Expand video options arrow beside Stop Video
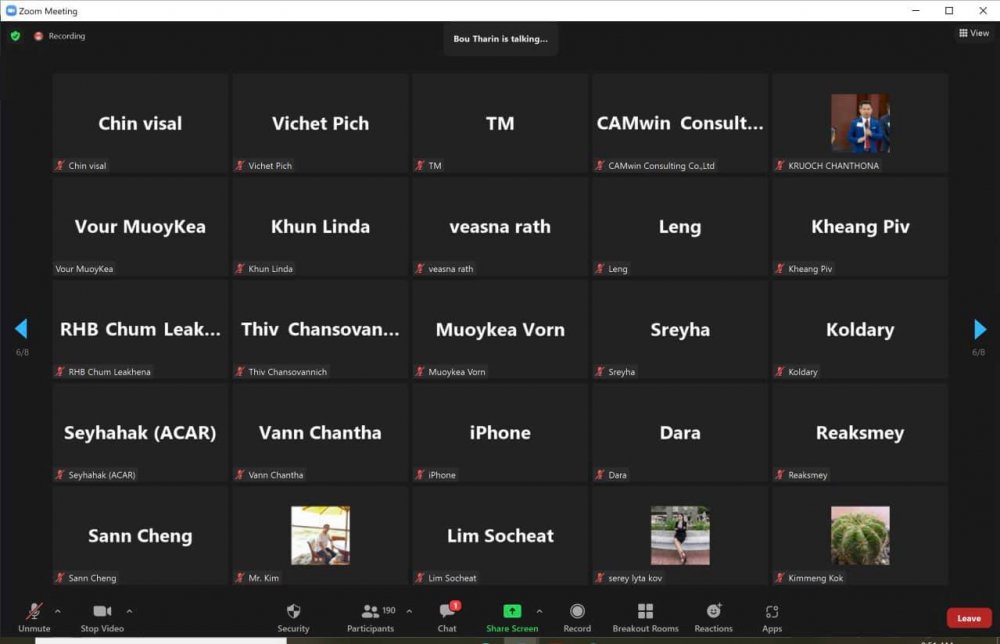1000x644 pixels. [129, 611]
